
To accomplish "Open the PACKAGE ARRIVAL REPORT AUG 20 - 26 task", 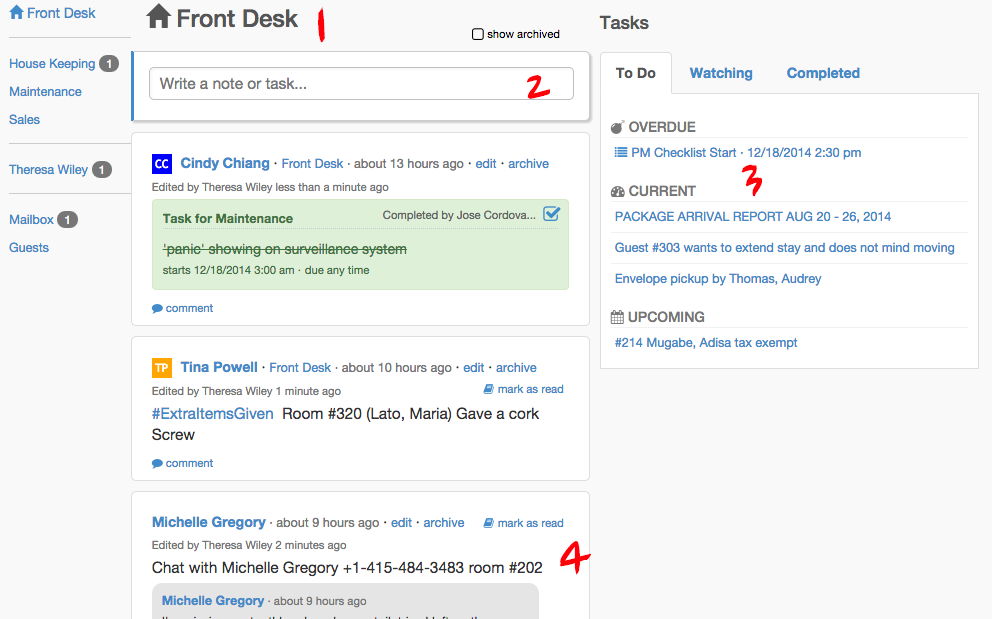I will (753, 216).
